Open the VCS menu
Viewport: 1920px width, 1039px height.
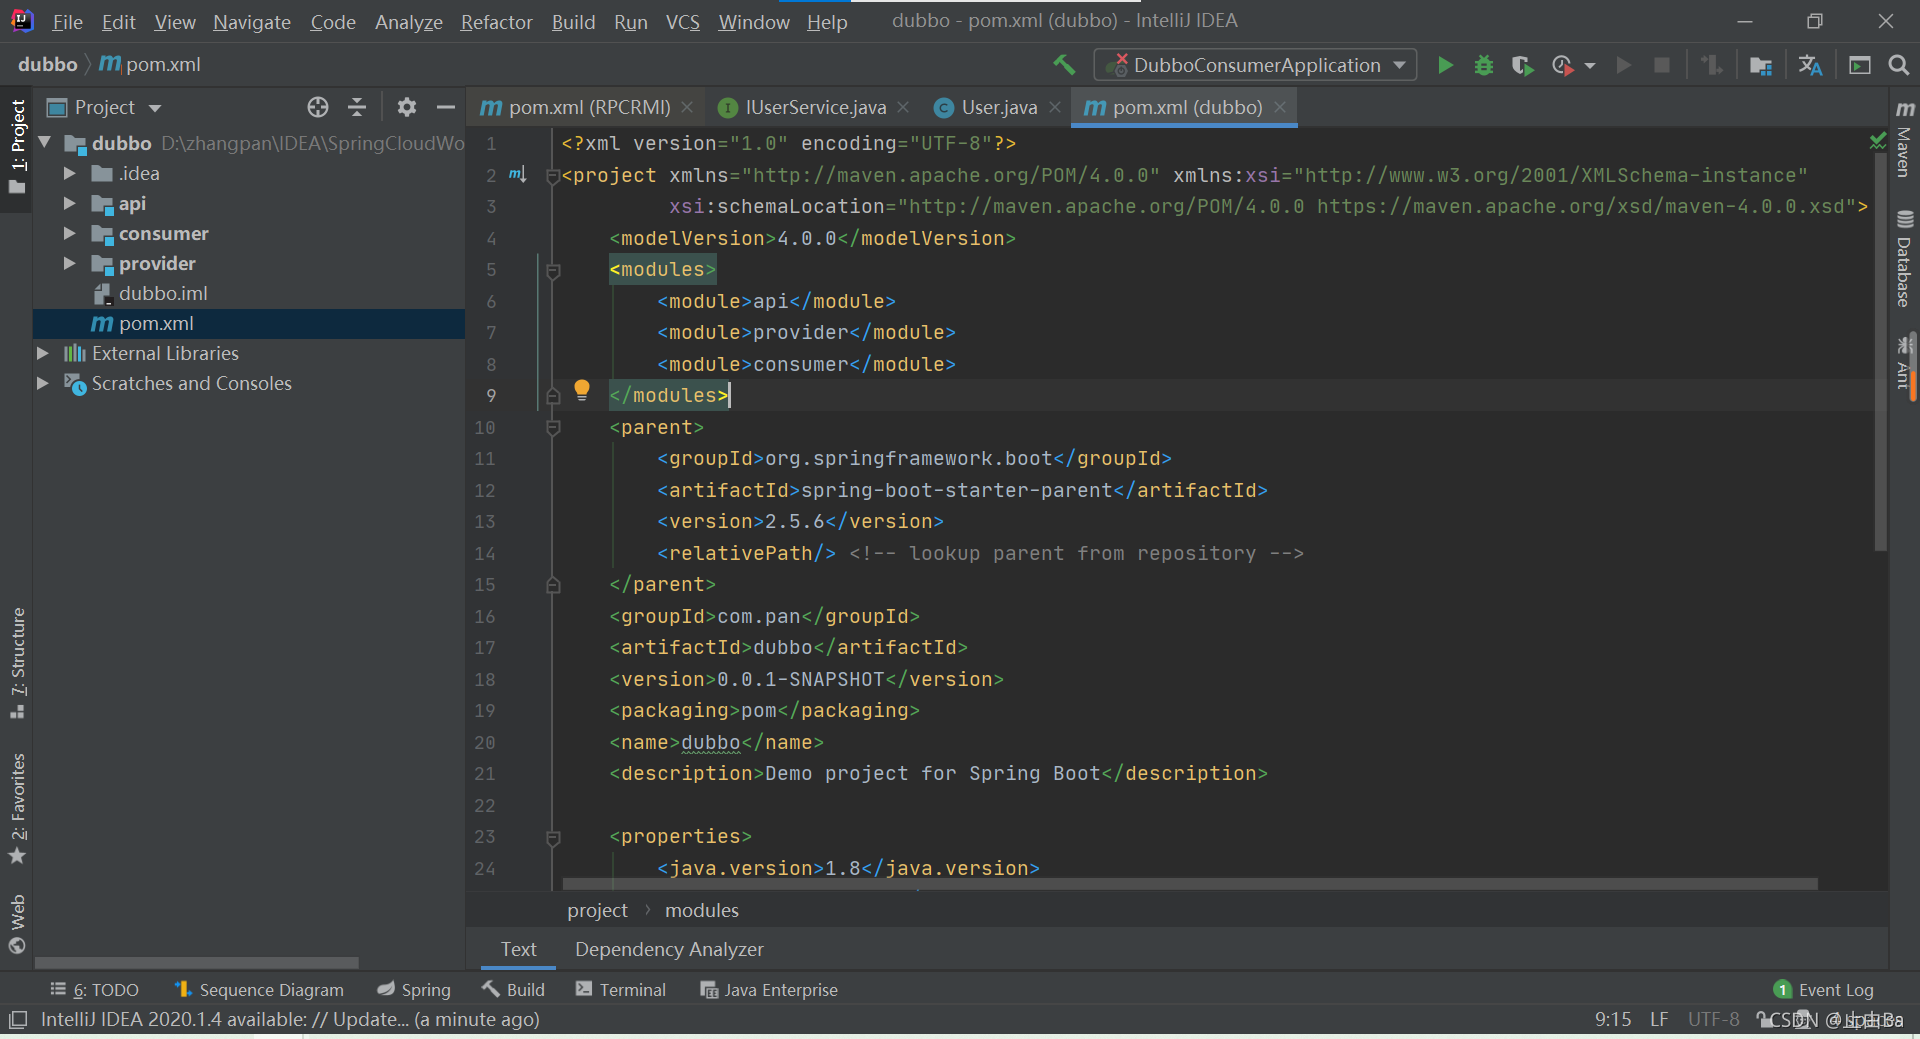(683, 22)
